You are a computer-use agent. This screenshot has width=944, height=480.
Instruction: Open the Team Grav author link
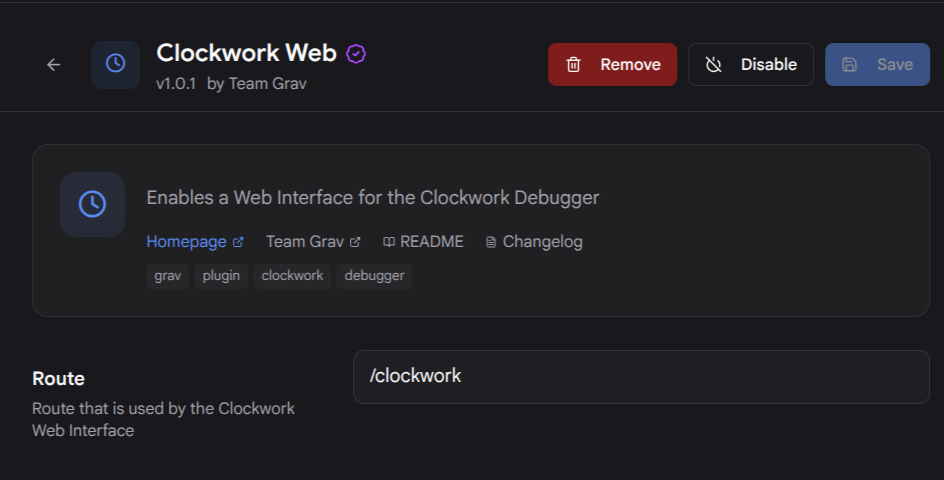pyautogui.click(x=313, y=242)
